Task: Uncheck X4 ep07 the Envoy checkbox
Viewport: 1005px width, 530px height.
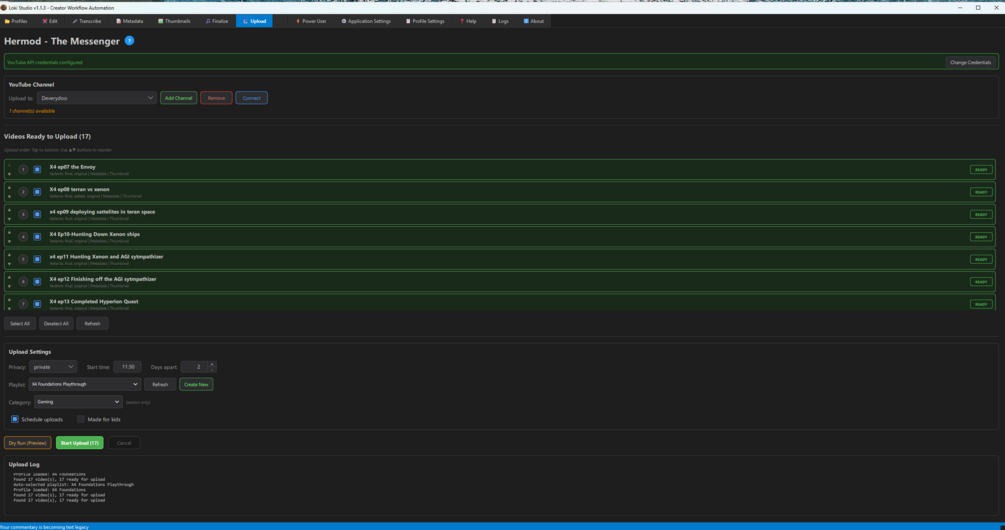Action: [x=37, y=170]
